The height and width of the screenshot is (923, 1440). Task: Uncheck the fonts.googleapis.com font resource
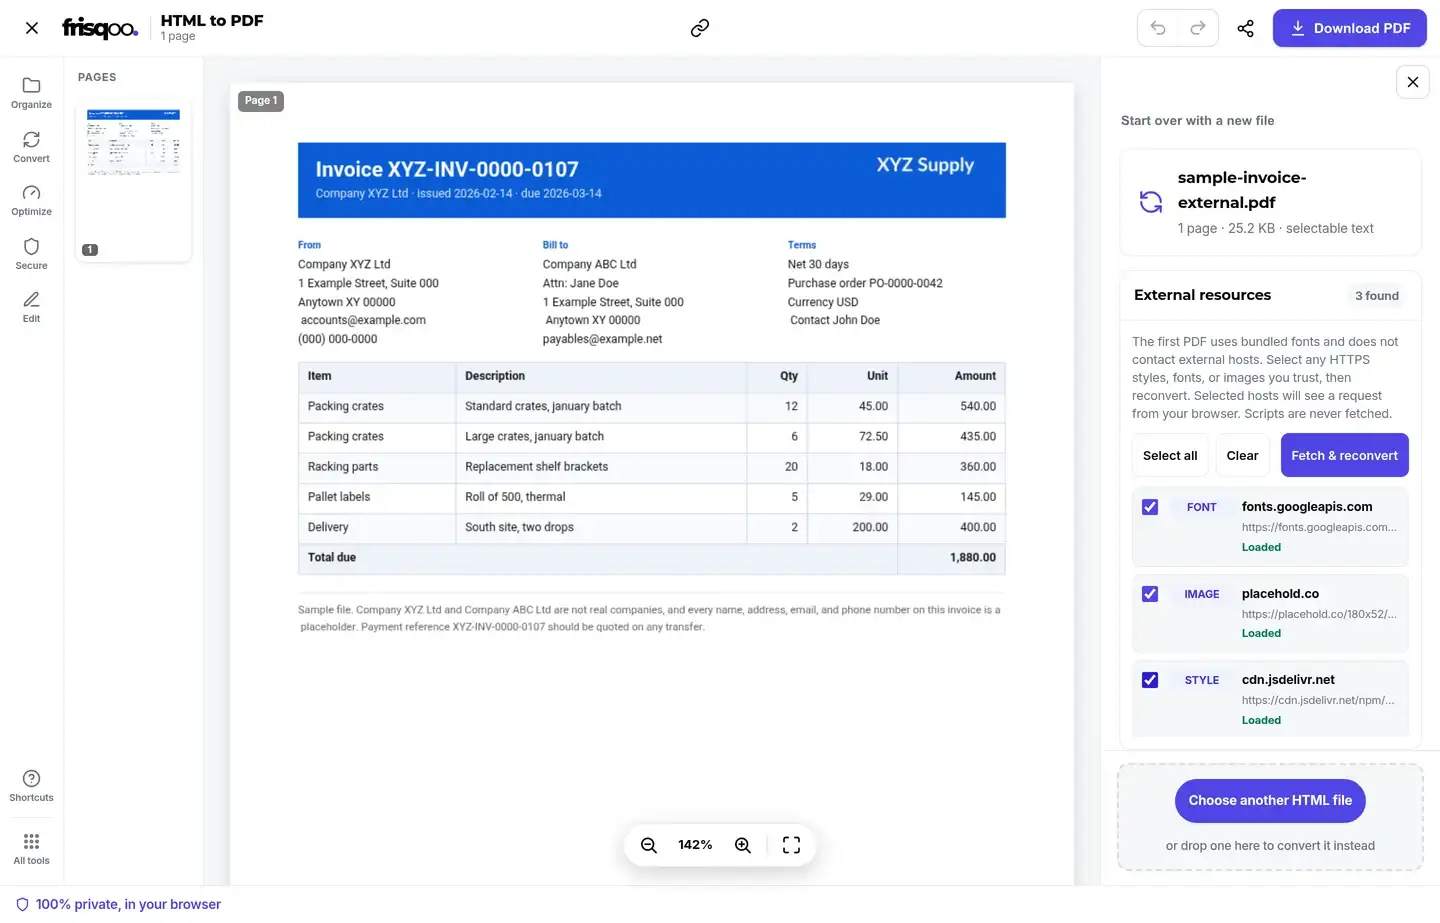tap(1150, 507)
